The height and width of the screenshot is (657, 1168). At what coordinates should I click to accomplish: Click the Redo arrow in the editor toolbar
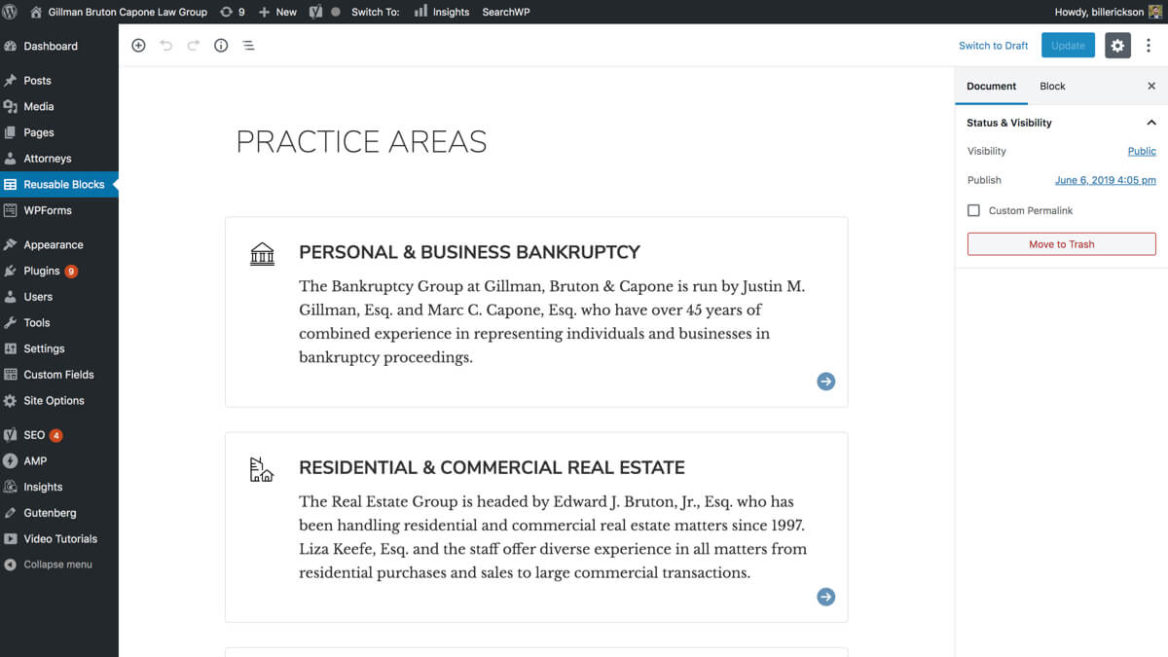tap(192, 45)
